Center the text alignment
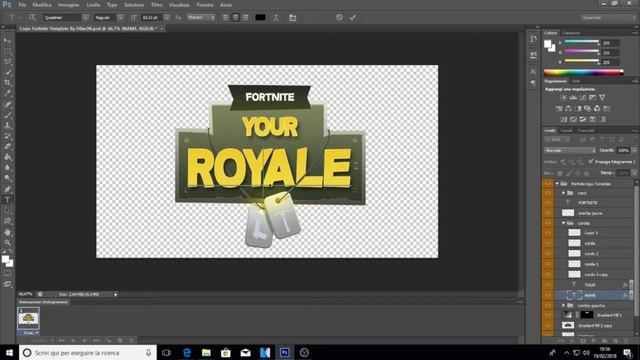Image resolution: width=640 pixels, height=360 pixels. (236, 18)
